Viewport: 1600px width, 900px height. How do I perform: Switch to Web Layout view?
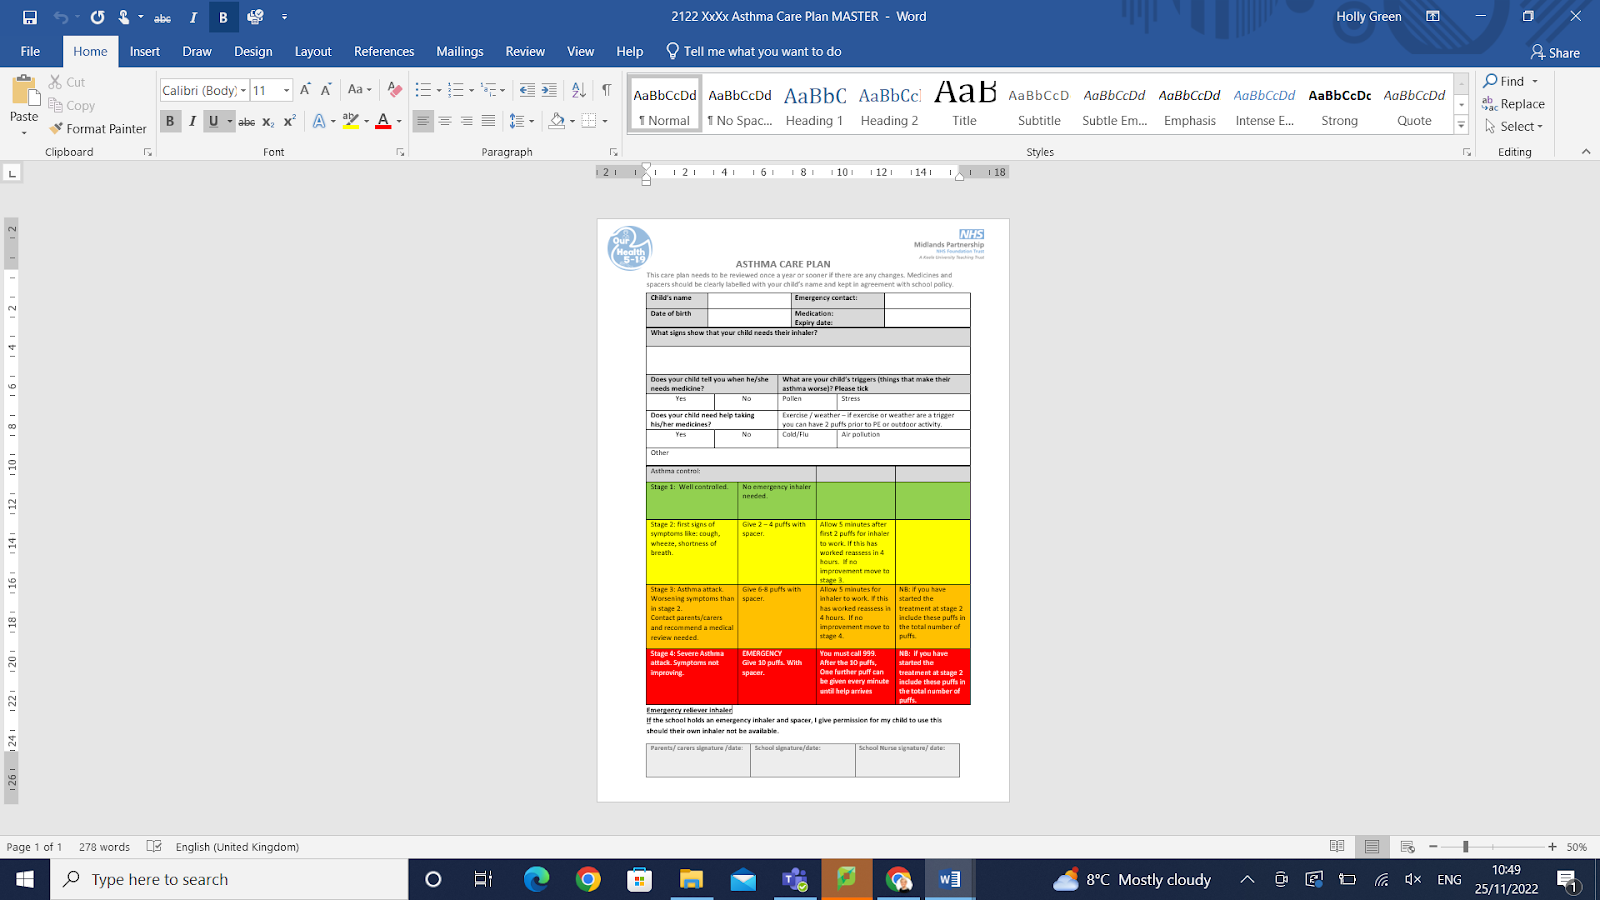tap(1407, 847)
